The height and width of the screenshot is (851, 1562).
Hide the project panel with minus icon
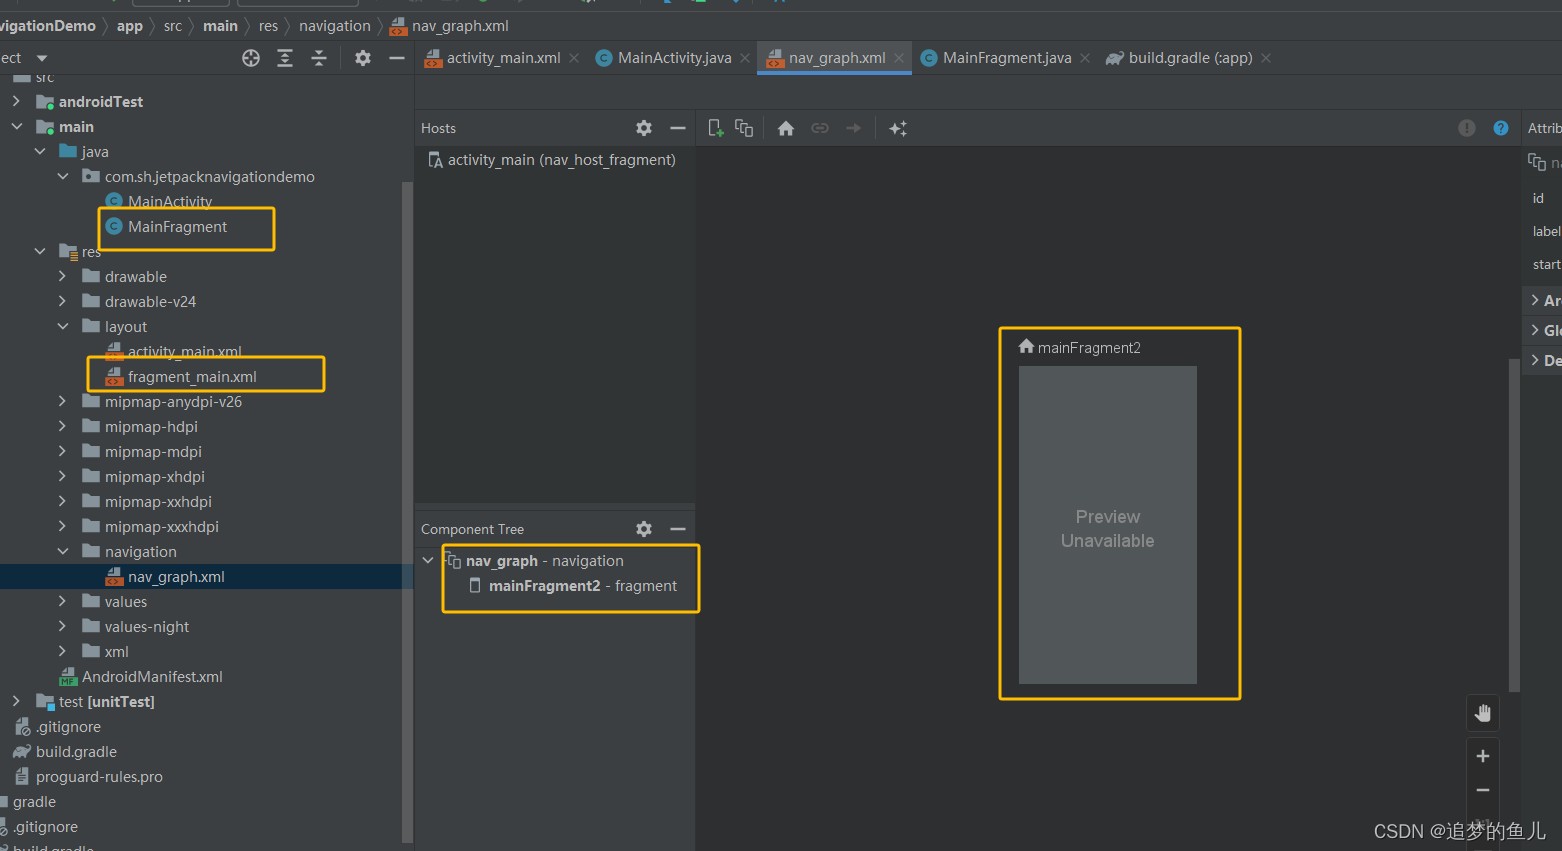[x=397, y=58]
